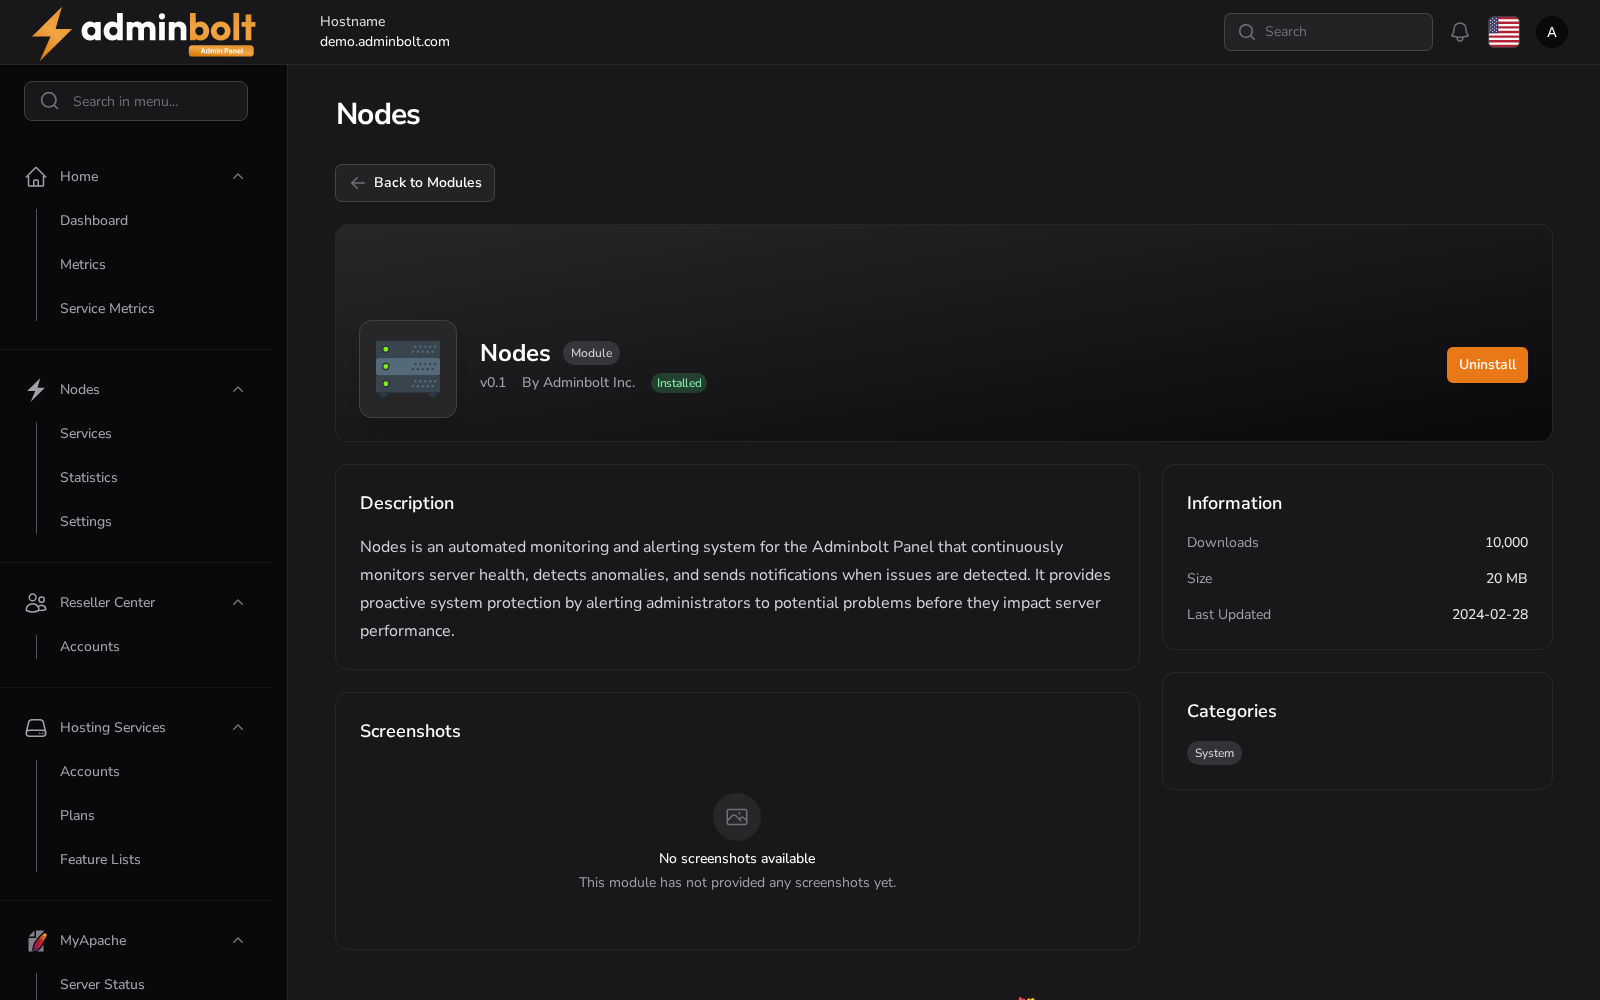Click the empty screenshots image placeholder icon
This screenshot has width=1600, height=1000.
pyautogui.click(x=737, y=817)
